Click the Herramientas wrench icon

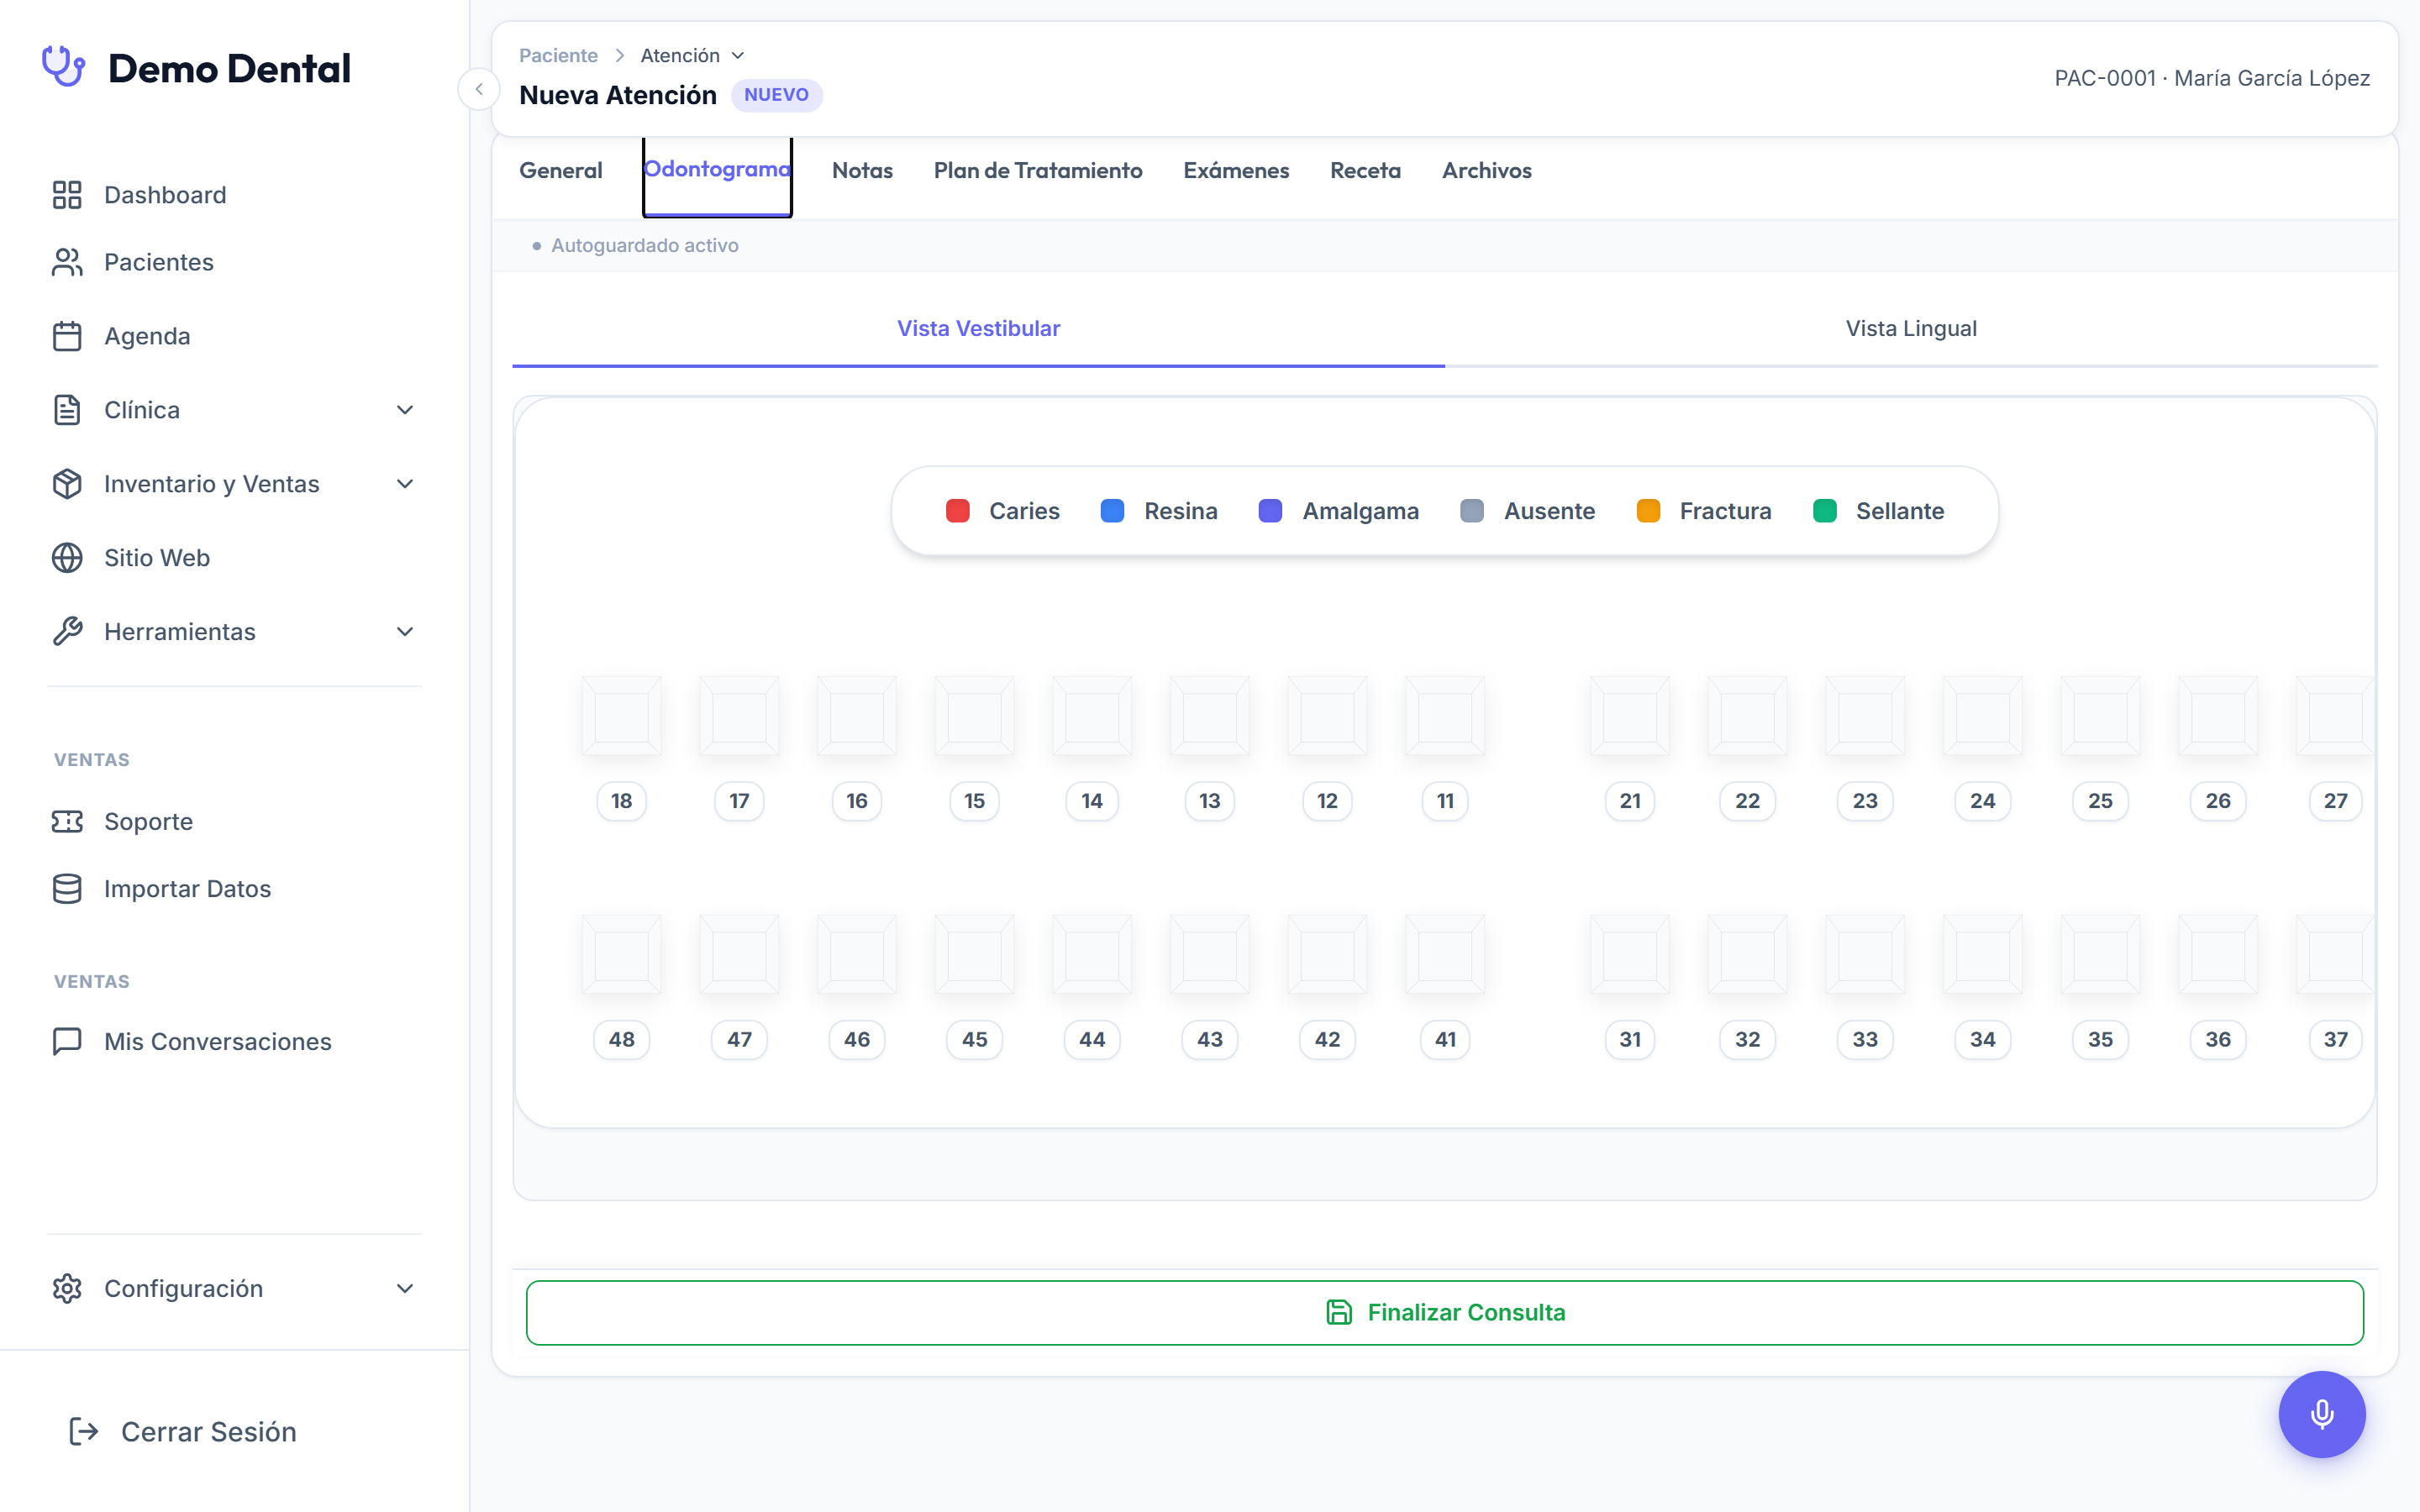tap(67, 632)
